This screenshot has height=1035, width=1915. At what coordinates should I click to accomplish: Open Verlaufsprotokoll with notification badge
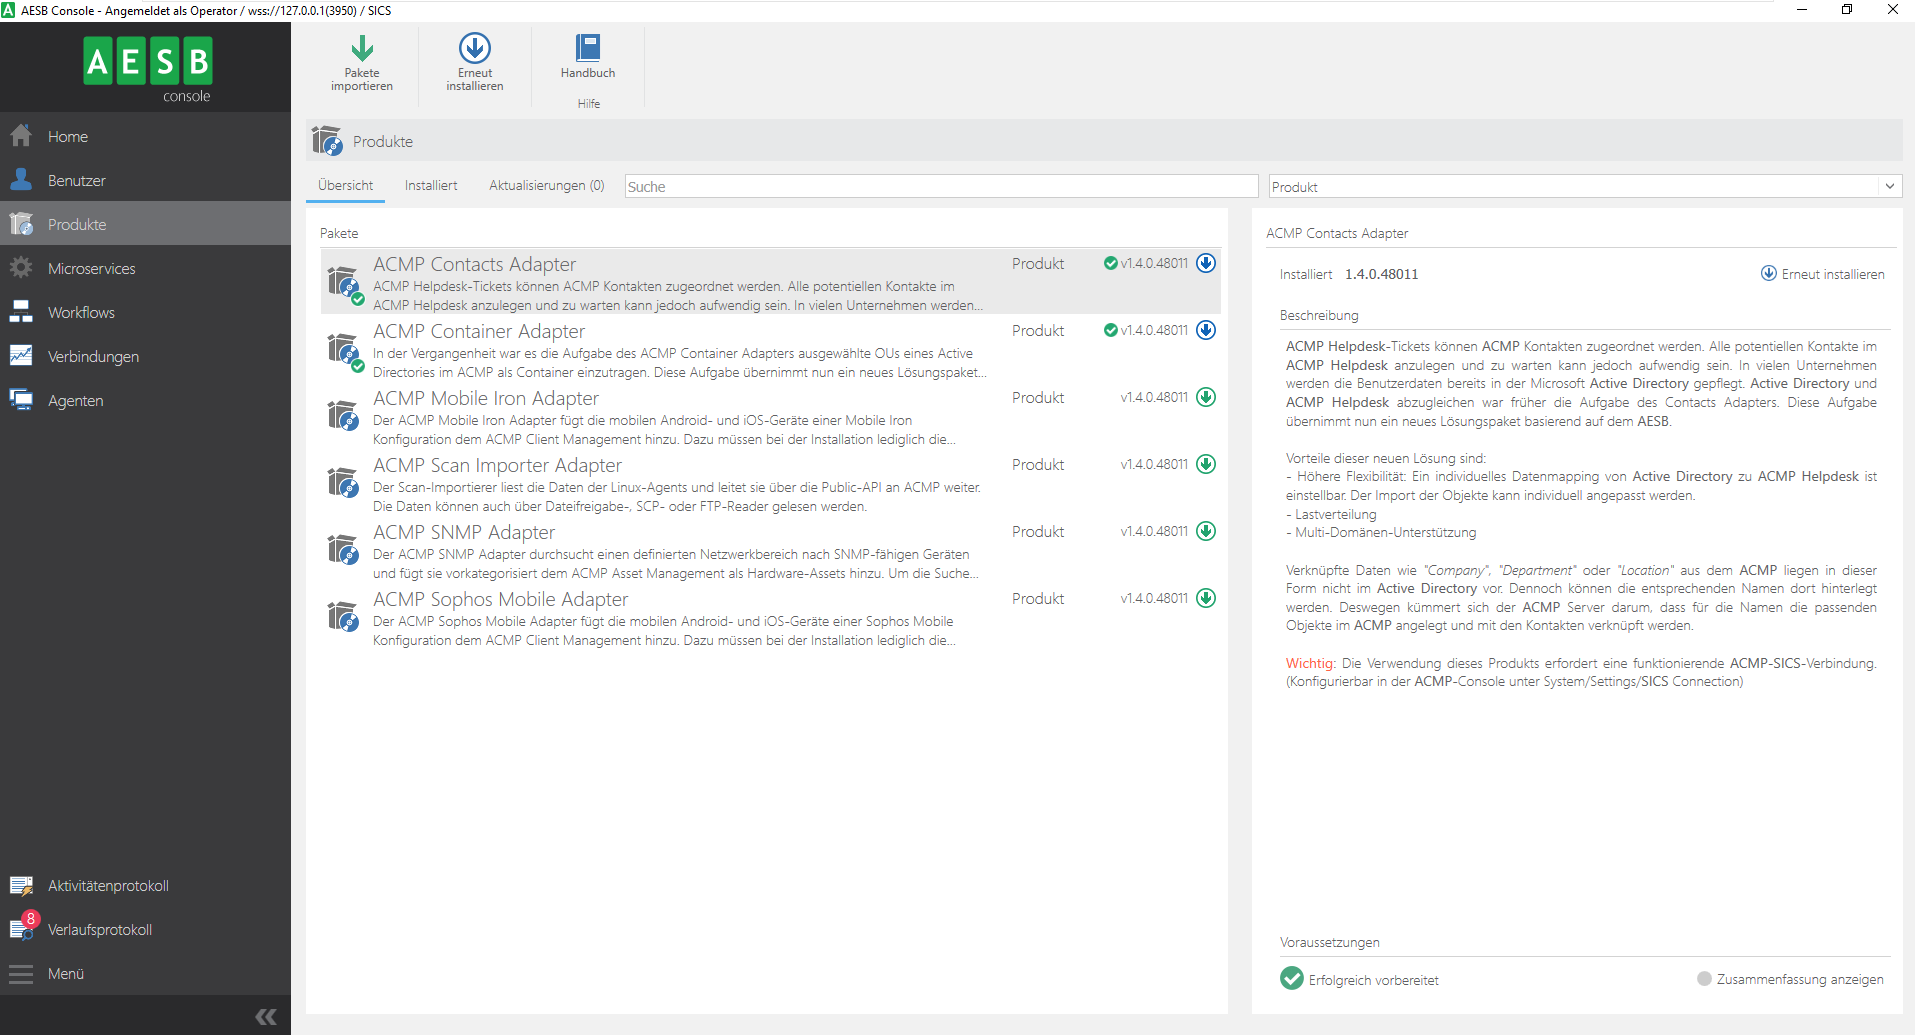click(x=145, y=929)
